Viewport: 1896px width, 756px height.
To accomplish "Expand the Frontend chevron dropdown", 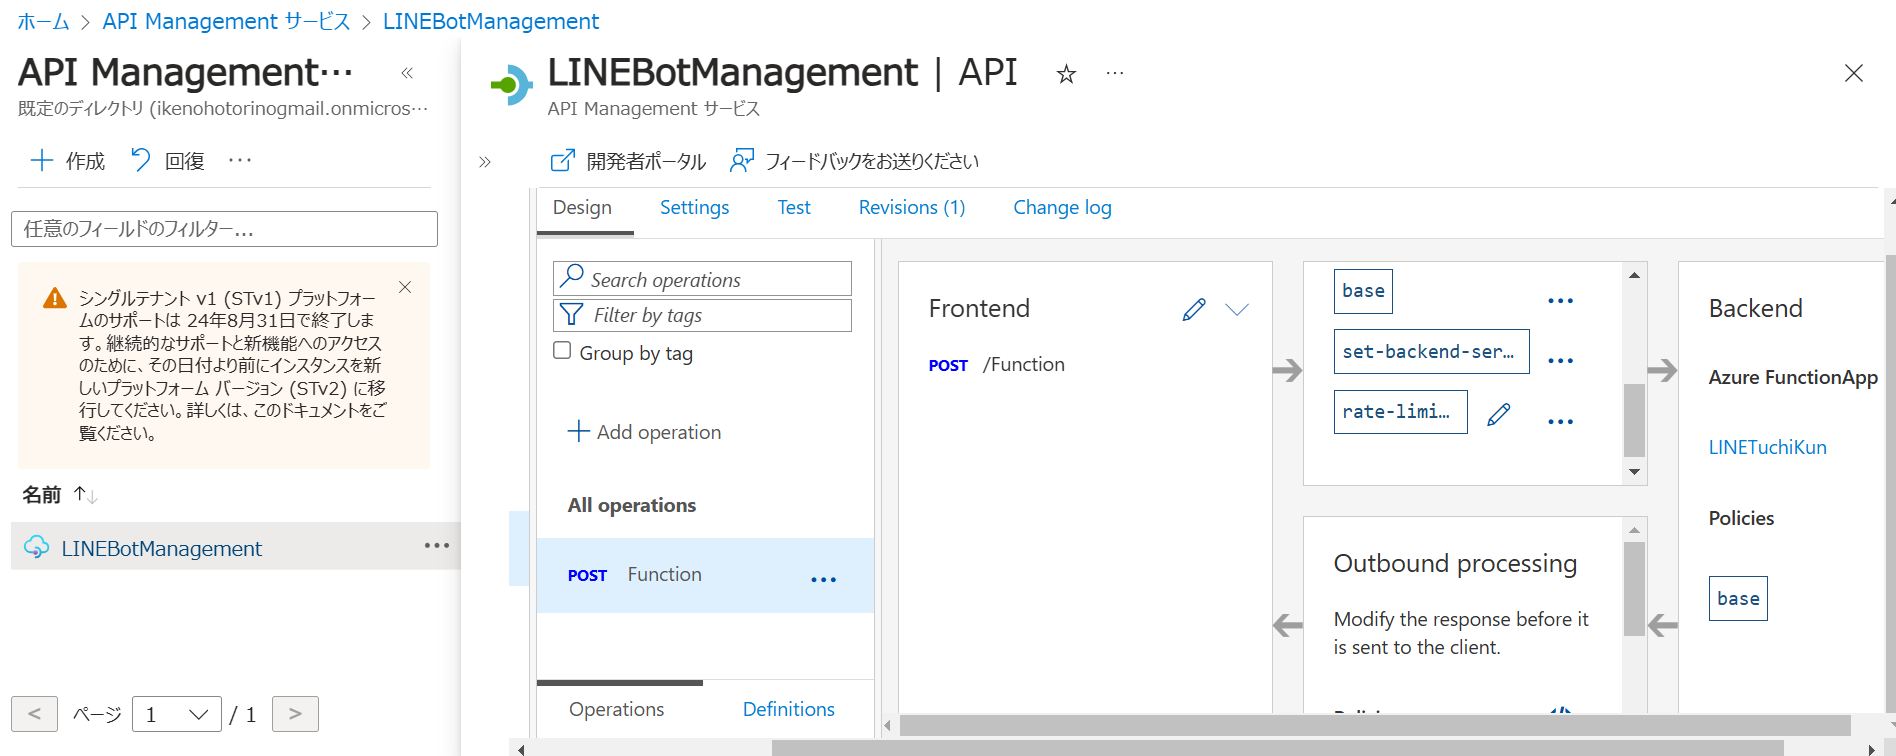I will click(1237, 310).
